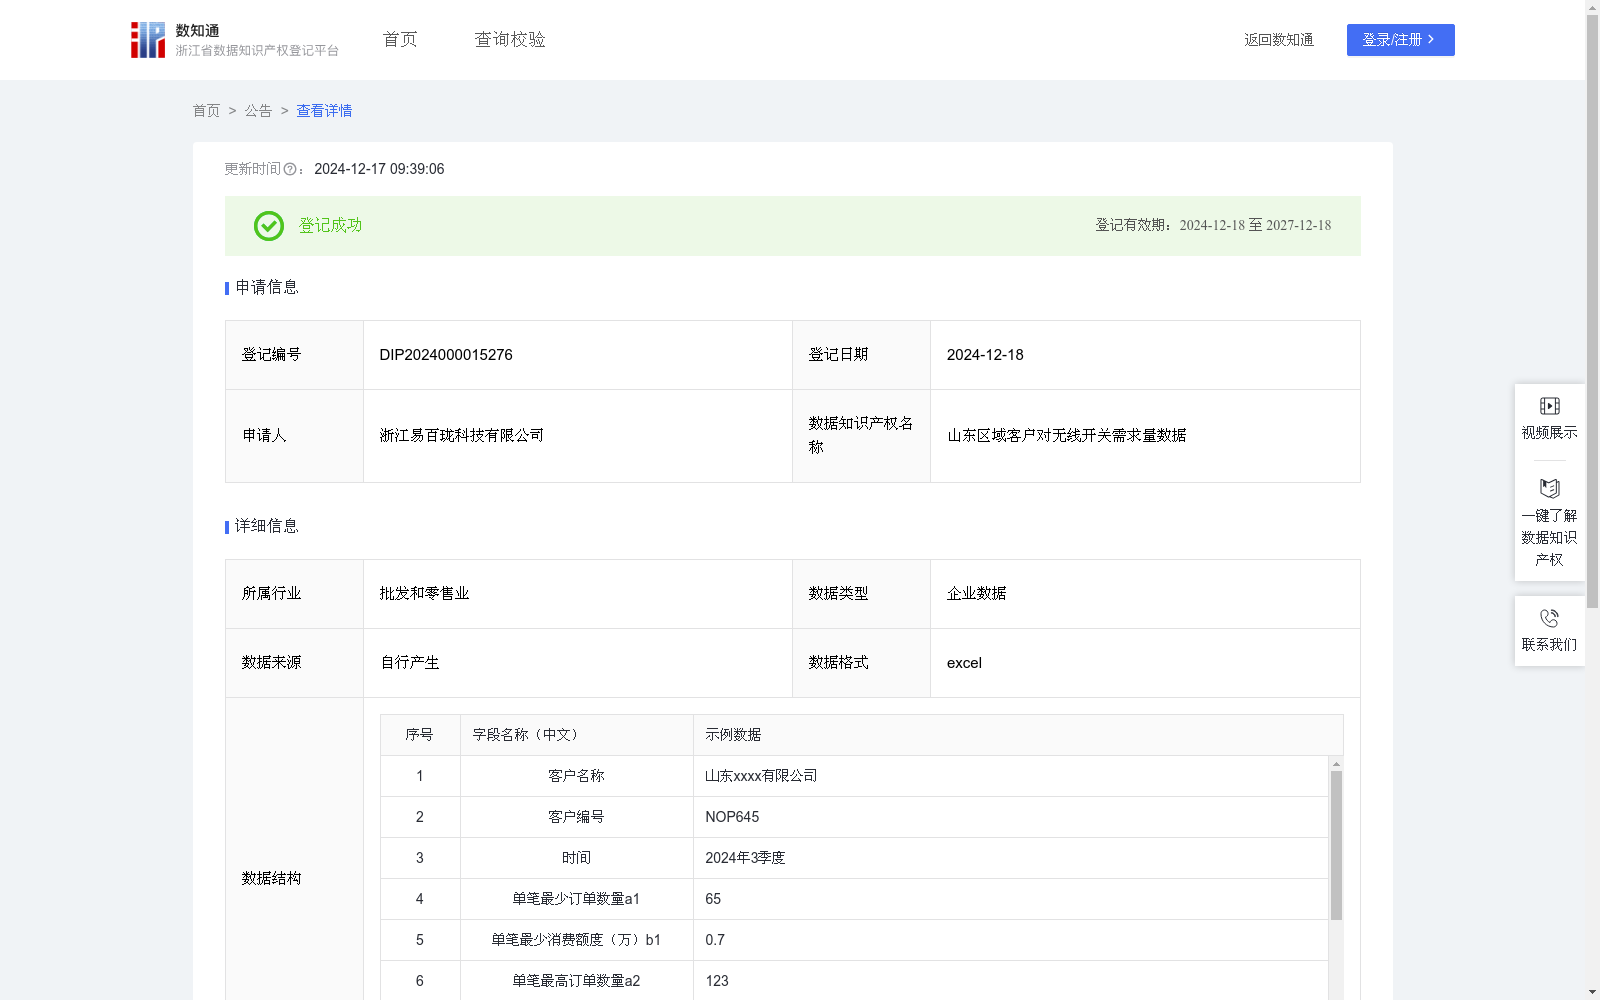The height and width of the screenshot is (1000, 1600).
Task: Open the 首页 navigation menu
Action: [400, 40]
